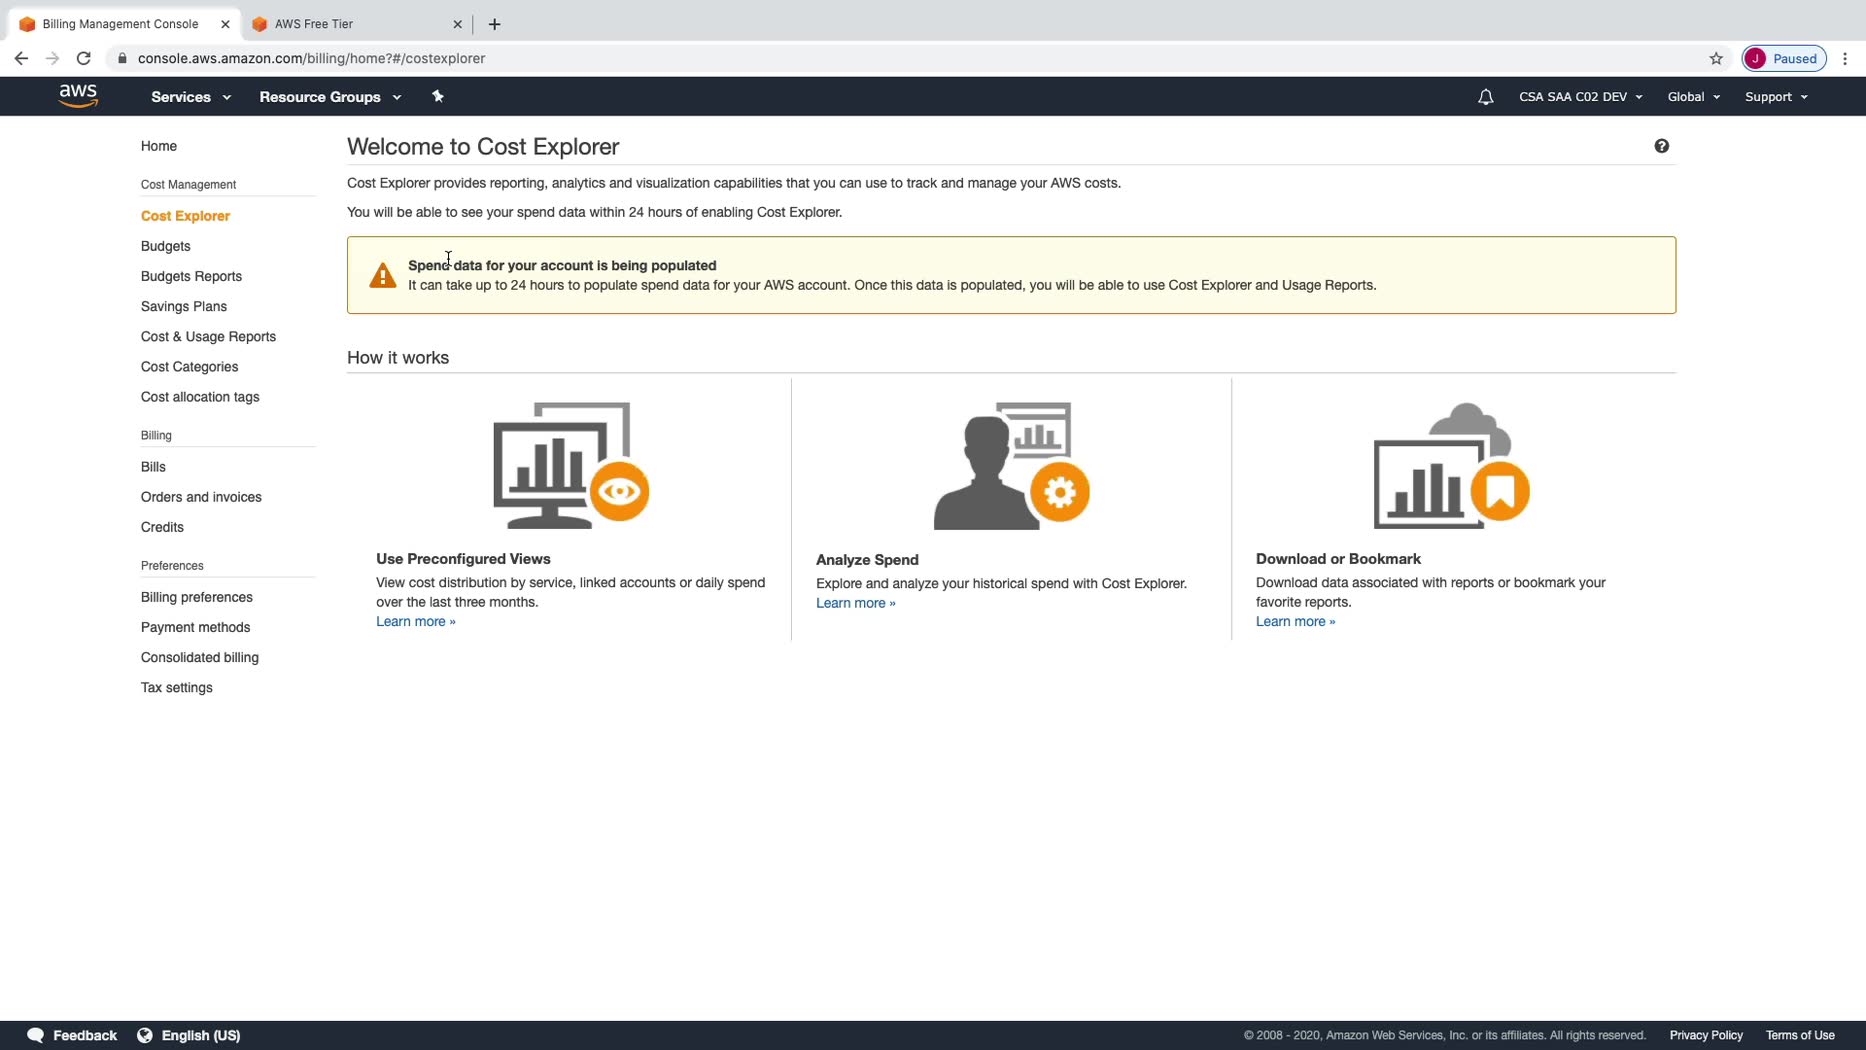Click the browser back arrow
Image resolution: width=1866 pixels, height=1050 pixels.
(x=21, y=58)
